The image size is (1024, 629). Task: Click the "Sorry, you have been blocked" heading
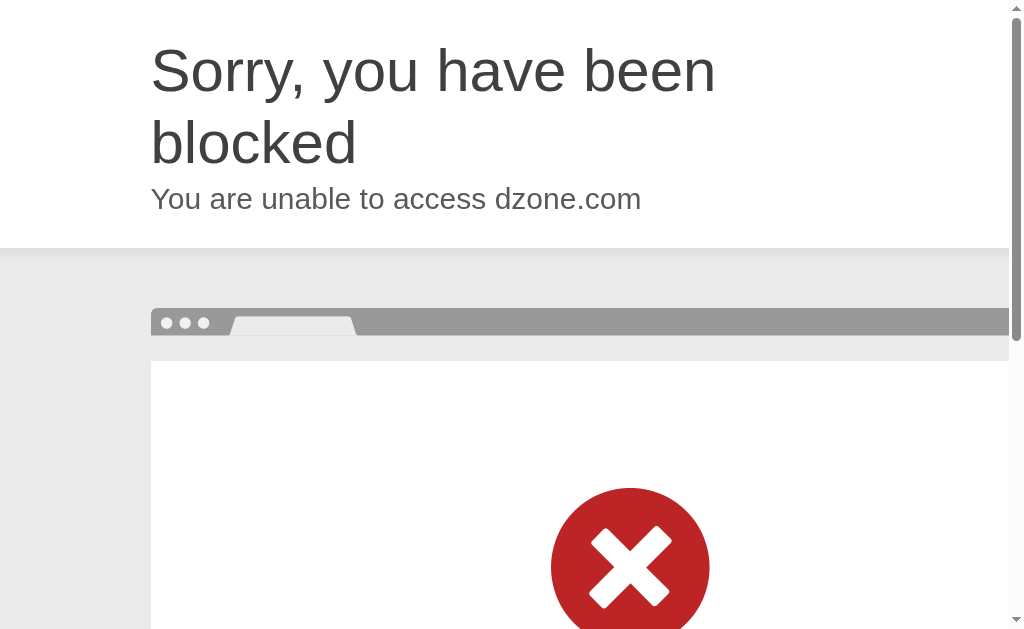click(433, 106)
